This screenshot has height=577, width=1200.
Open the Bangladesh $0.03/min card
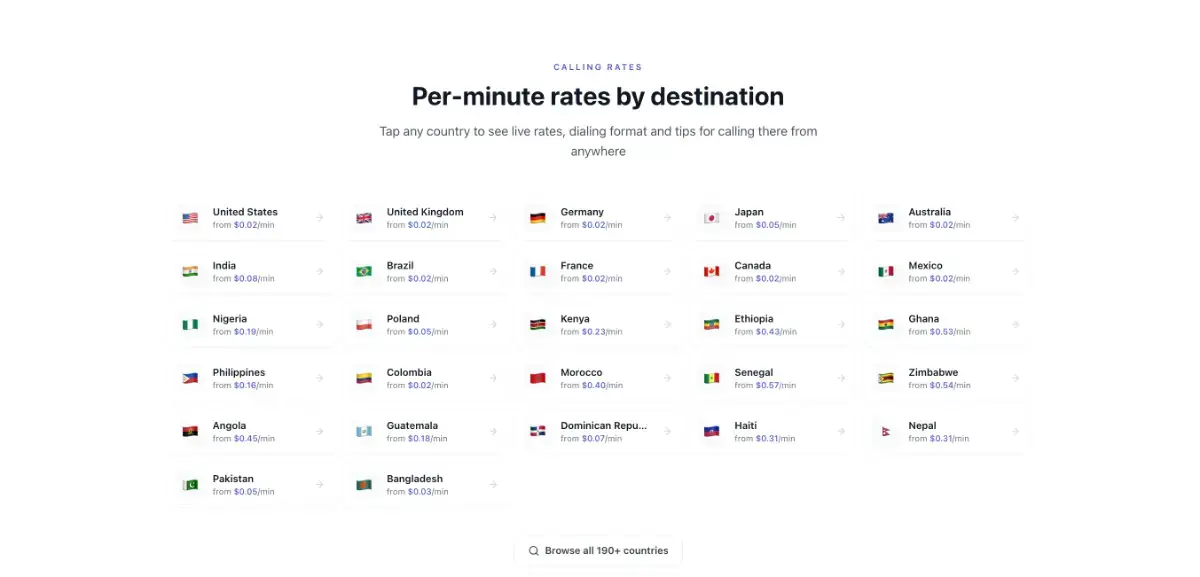point(426,485)
